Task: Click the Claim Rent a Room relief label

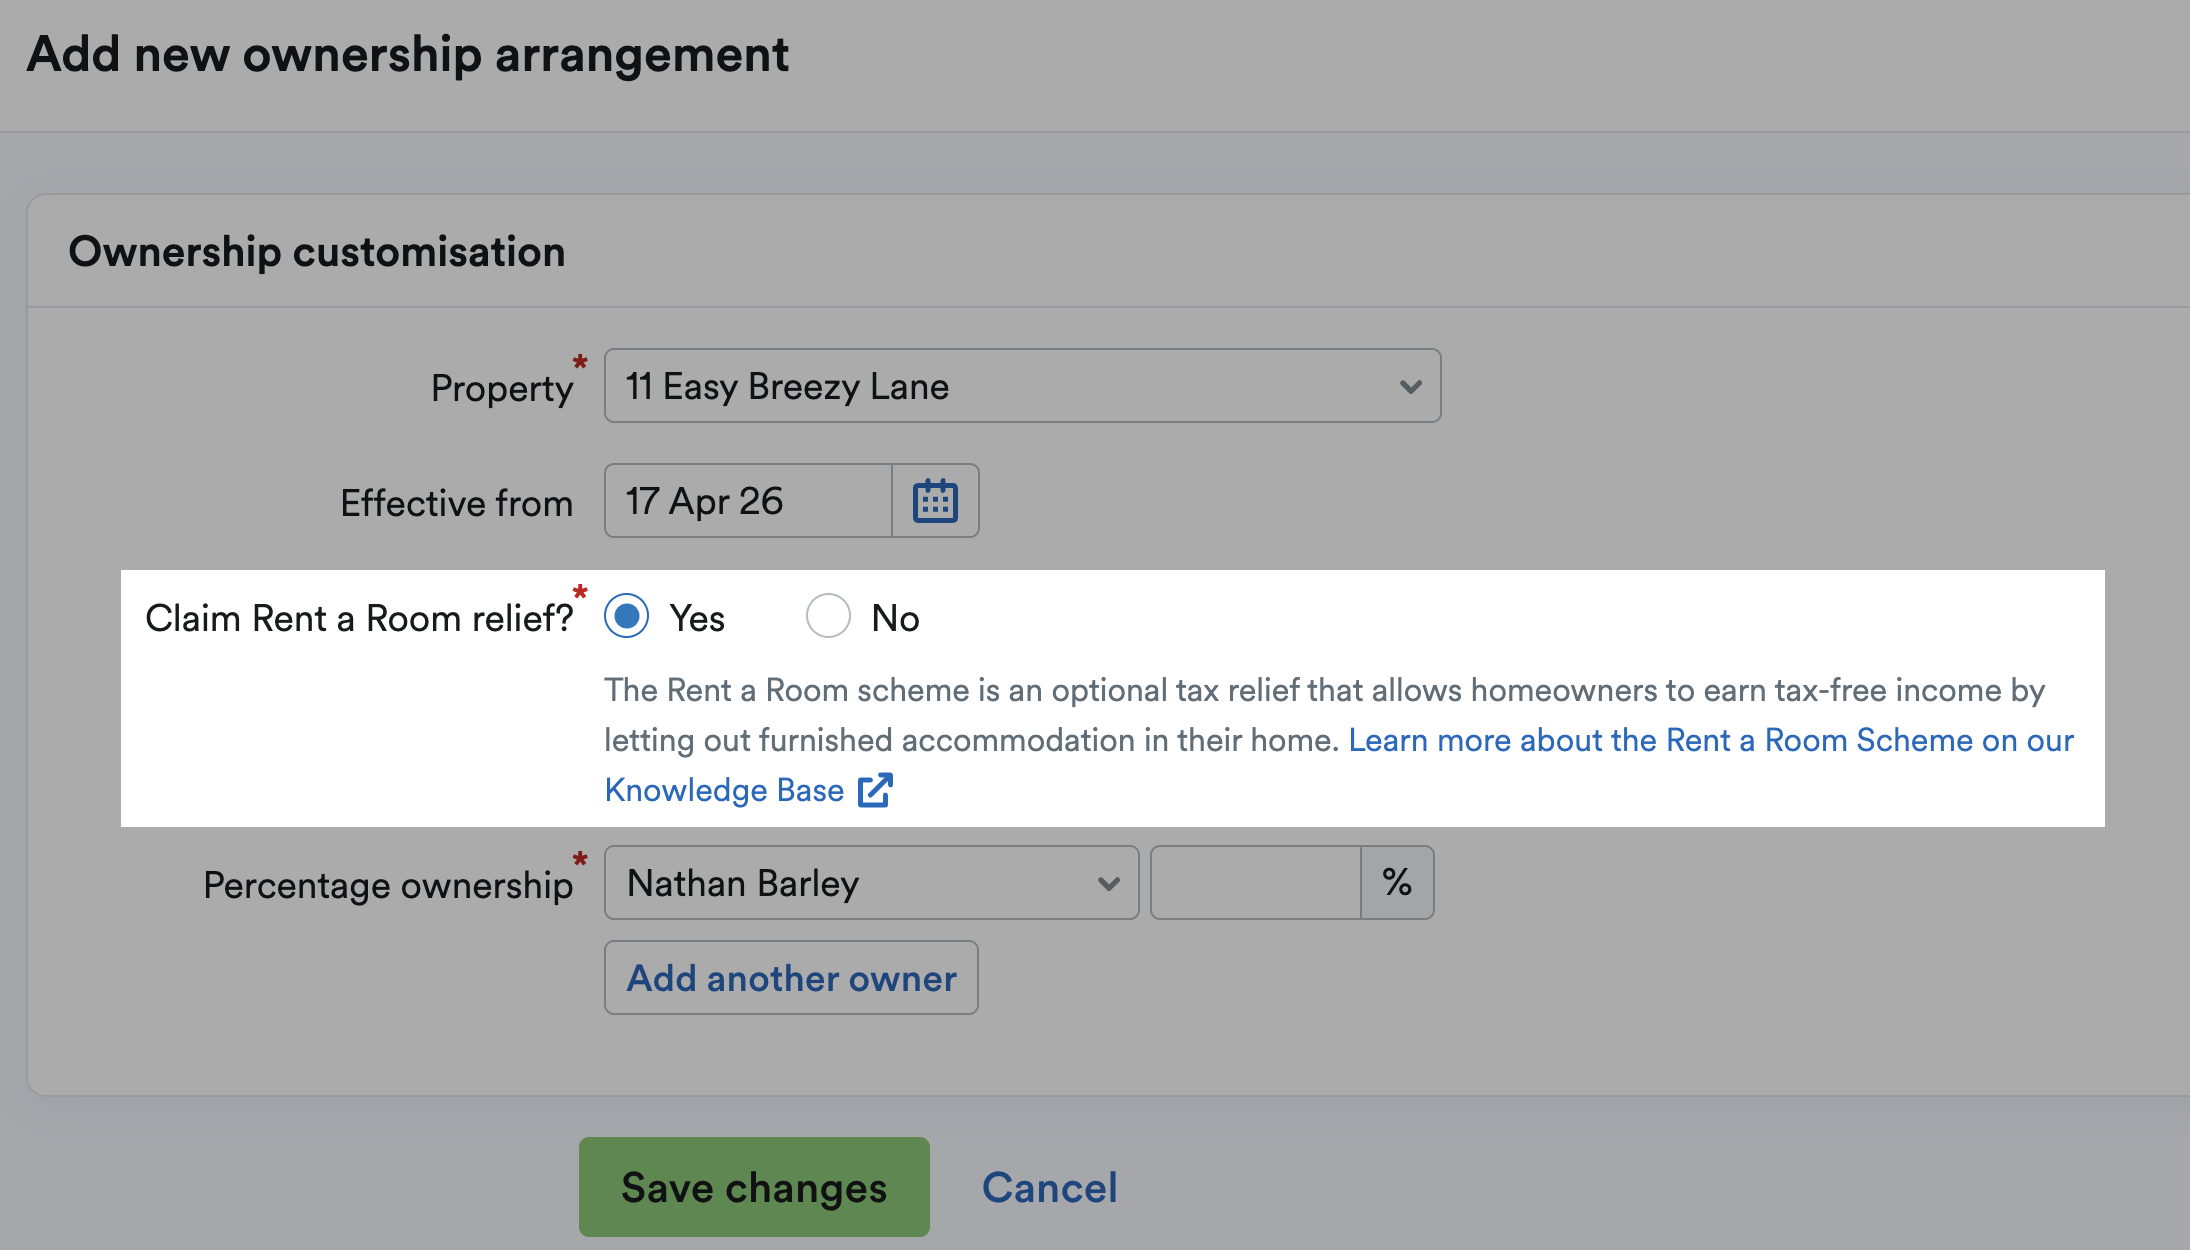Action: tap(360, 618)
